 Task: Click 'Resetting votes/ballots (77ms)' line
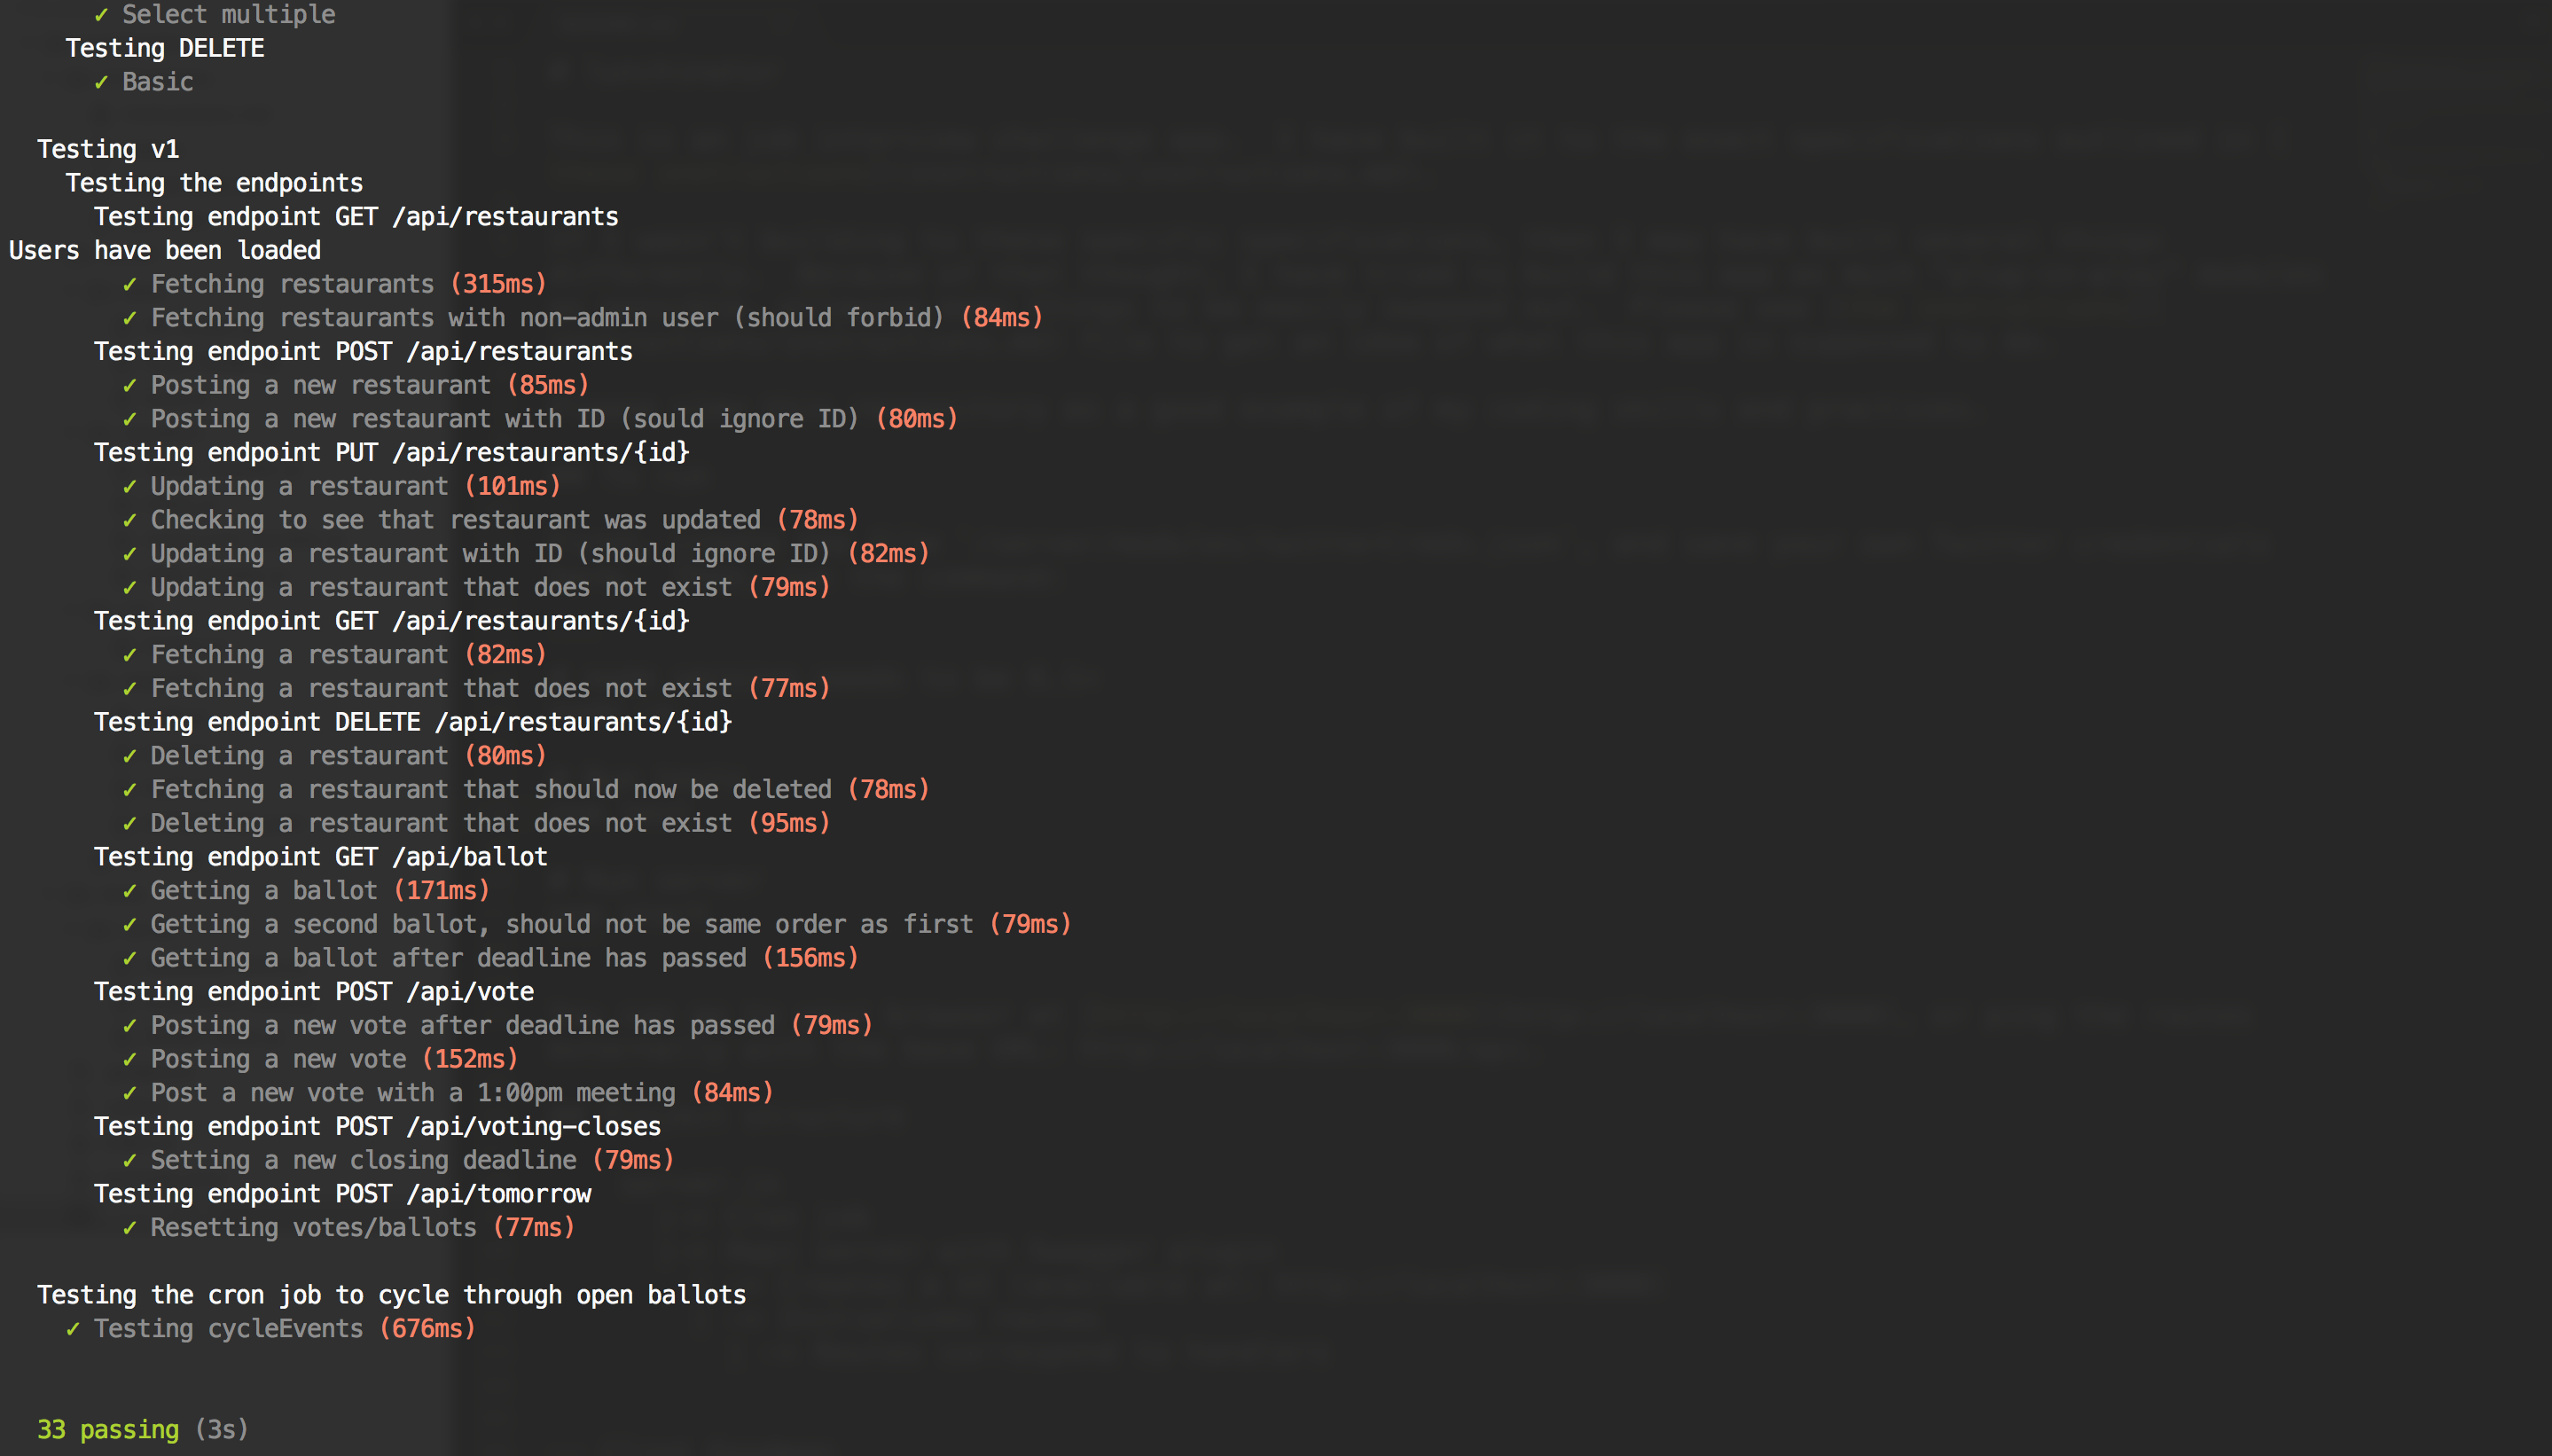(349, 1228)
